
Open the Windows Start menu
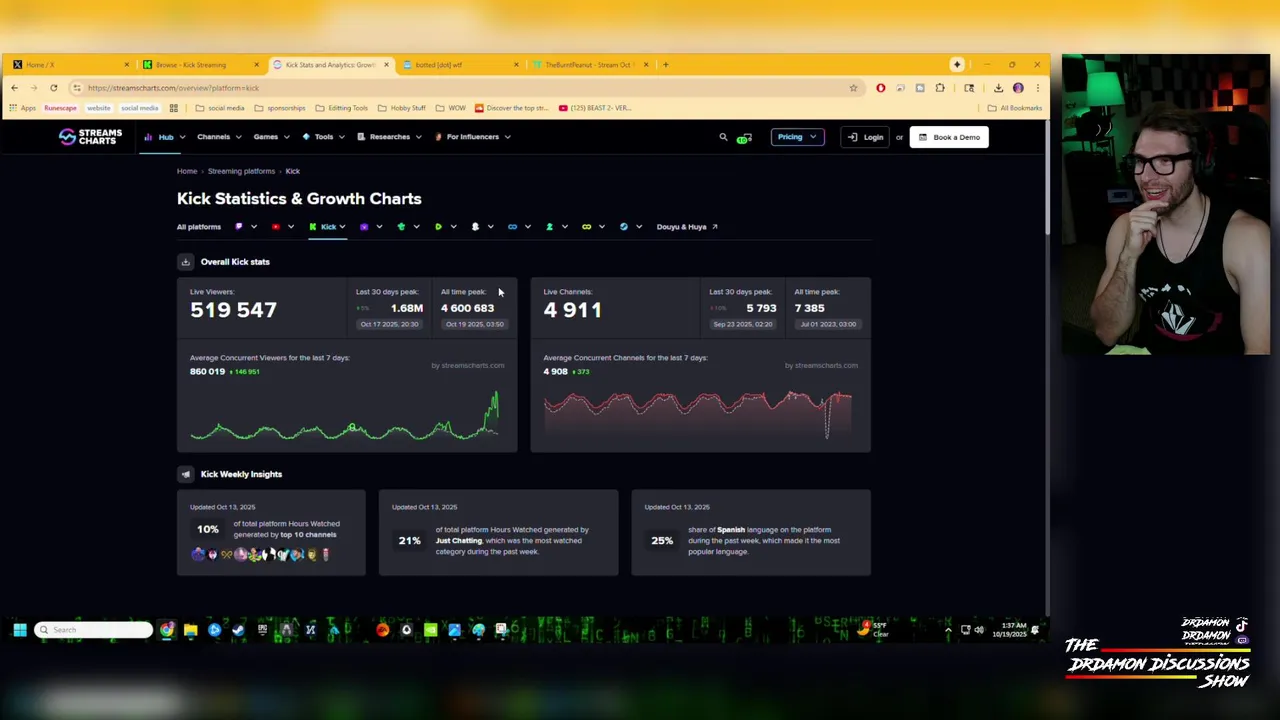pos(19,630)
